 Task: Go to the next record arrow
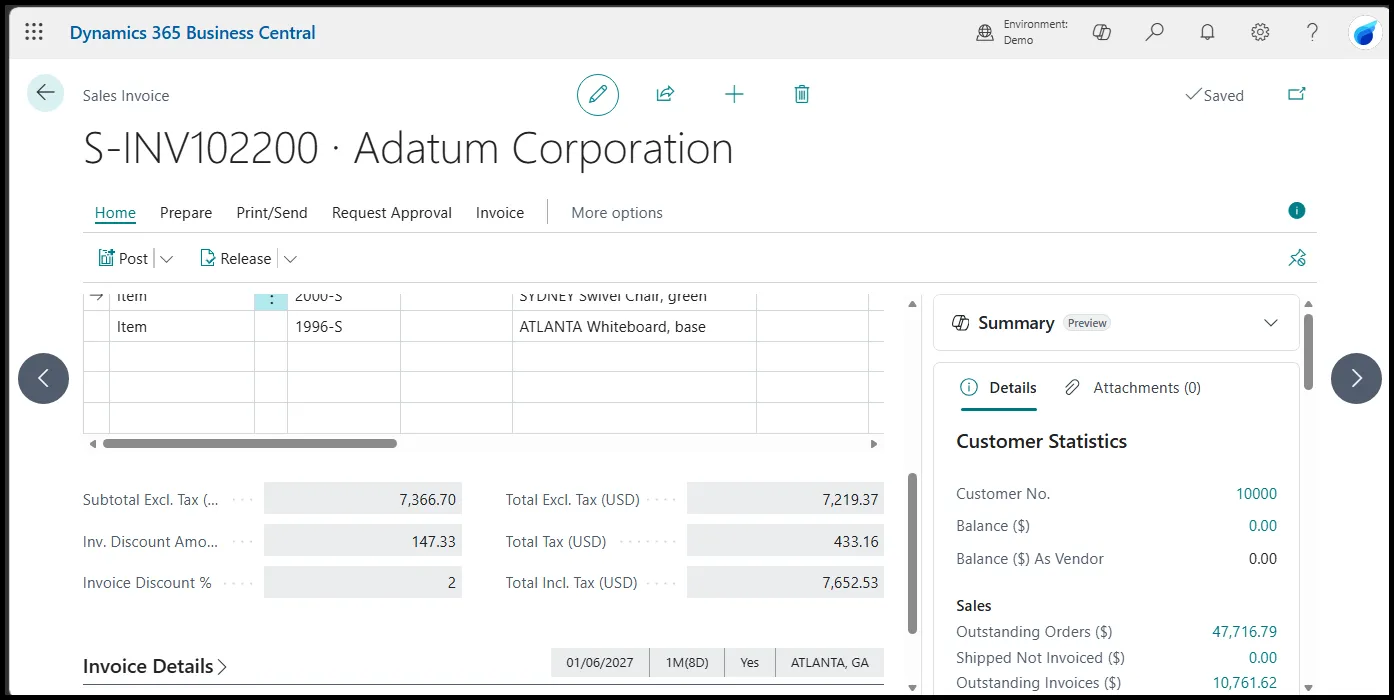tap(1356, 378)
